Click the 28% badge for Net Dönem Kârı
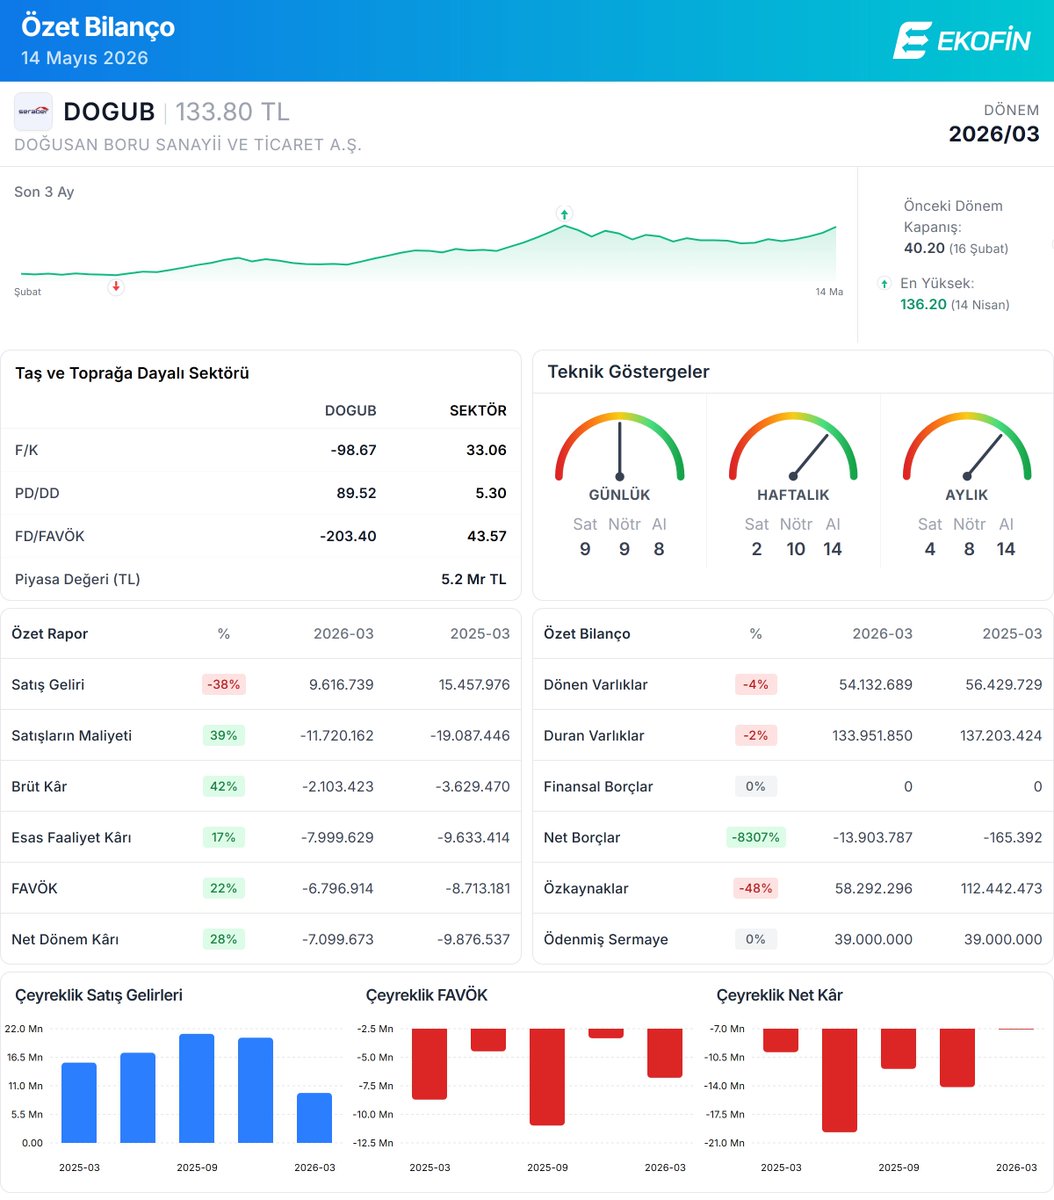This screenshot has height=1200, width=1054. pos(224,939)
